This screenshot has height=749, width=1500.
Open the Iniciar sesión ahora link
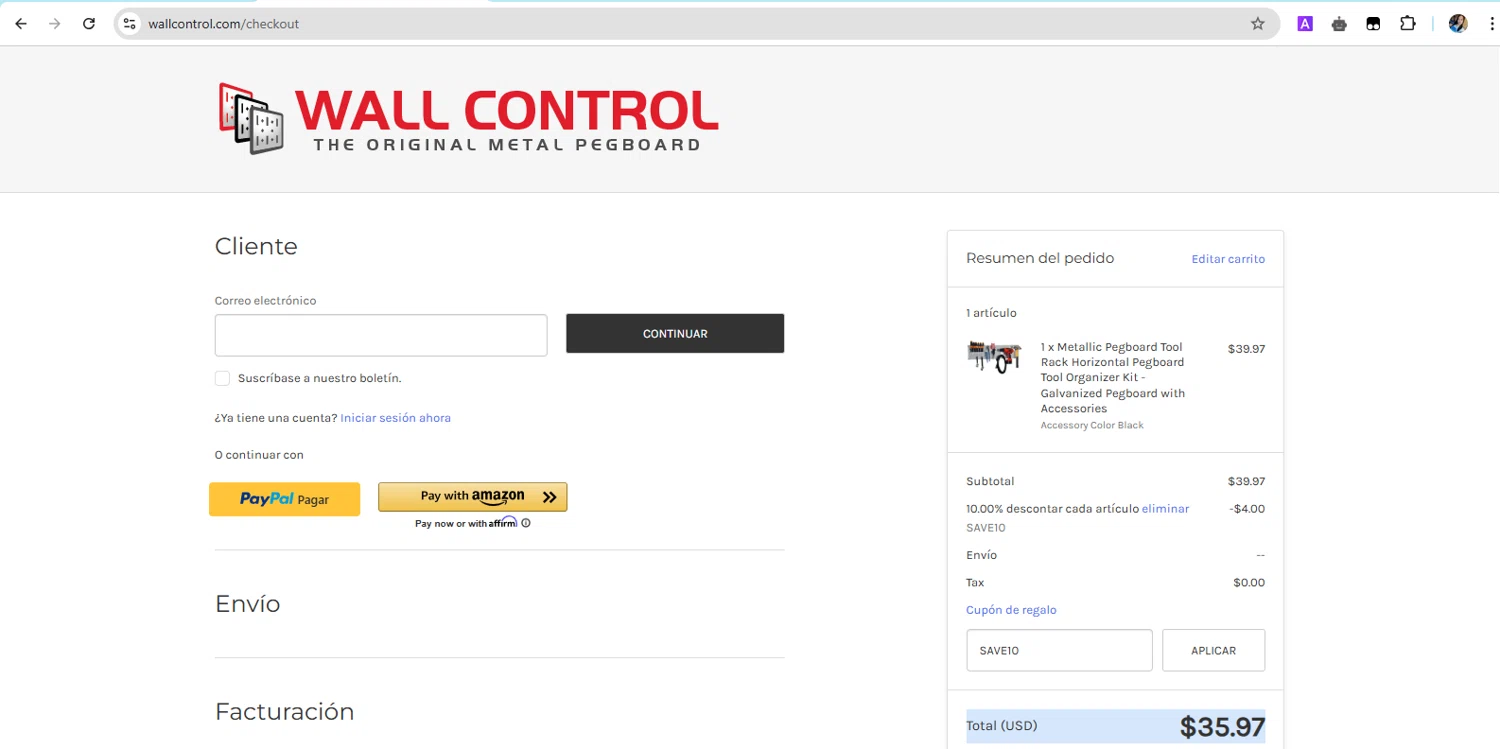(x=395, y=418)
